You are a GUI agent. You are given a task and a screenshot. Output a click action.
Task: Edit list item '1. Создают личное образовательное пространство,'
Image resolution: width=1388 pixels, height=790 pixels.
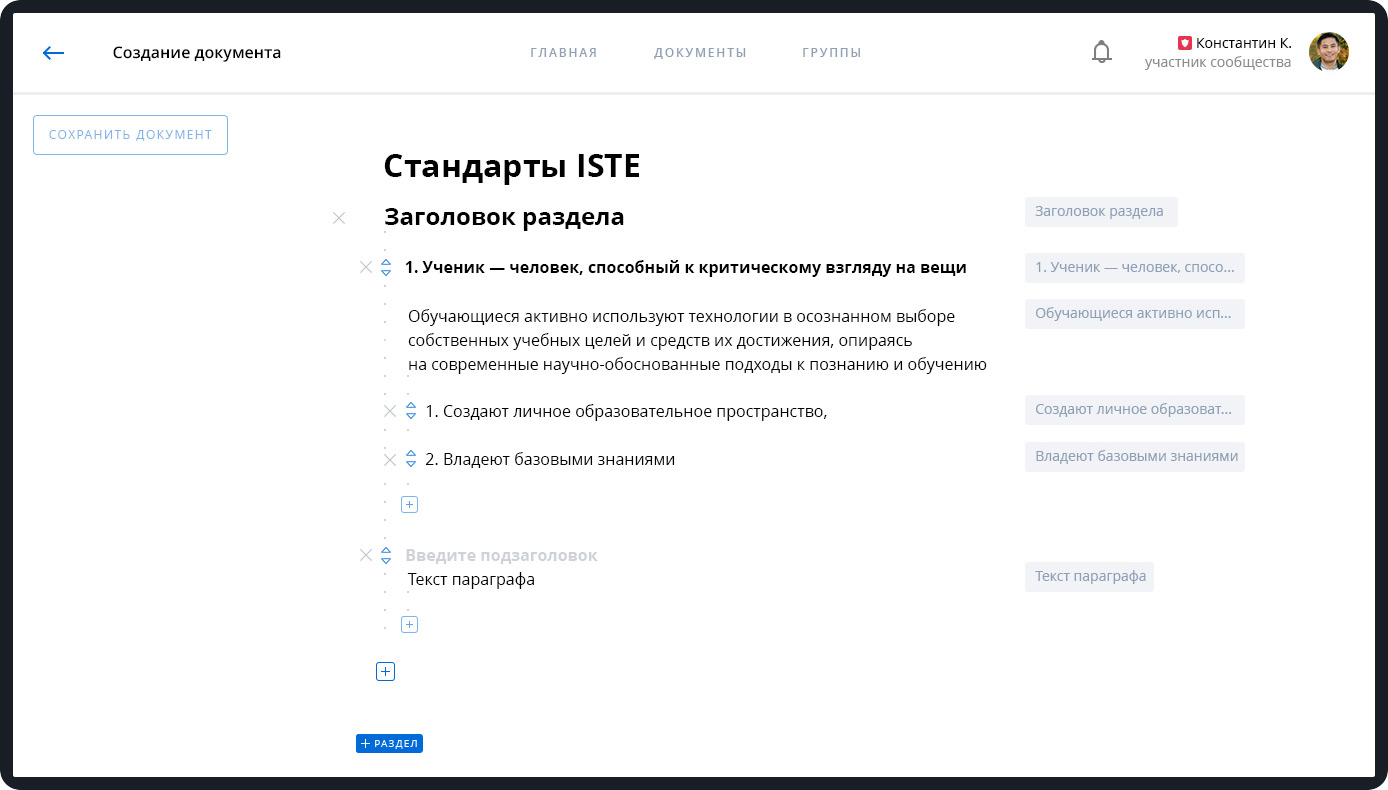[626, 411]
